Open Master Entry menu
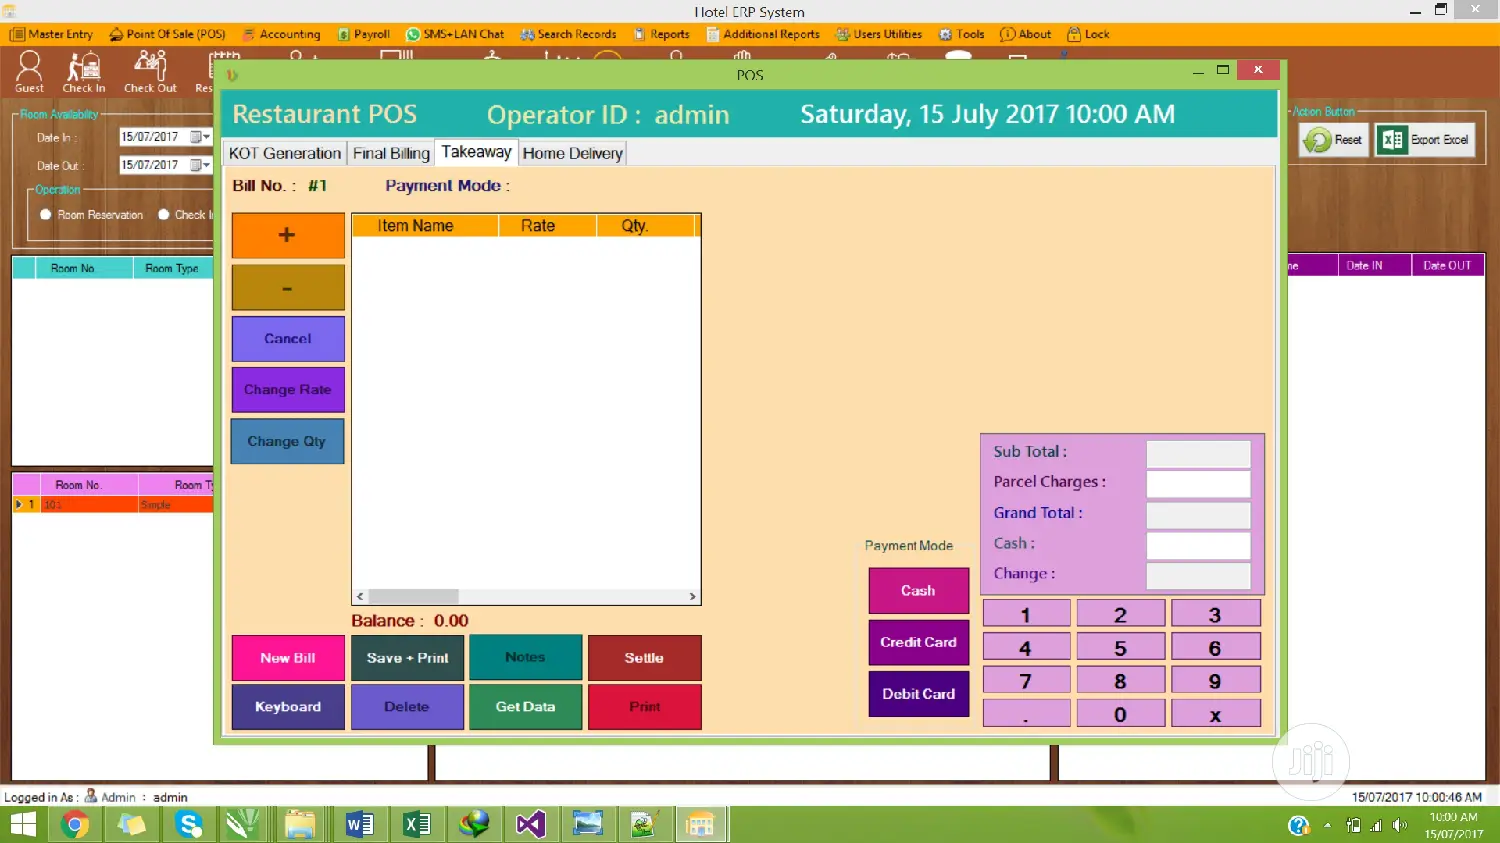Image resolution: width=1500 pixels, height=843 pixels. [x=52, y=34]
